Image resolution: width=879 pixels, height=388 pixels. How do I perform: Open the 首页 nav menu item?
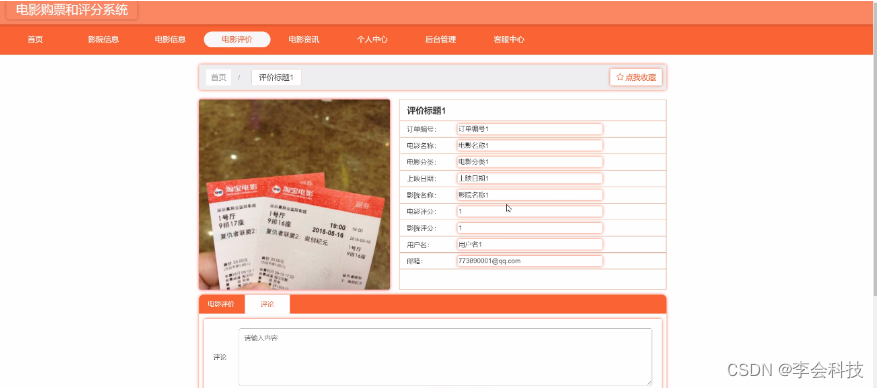(35, 39)
